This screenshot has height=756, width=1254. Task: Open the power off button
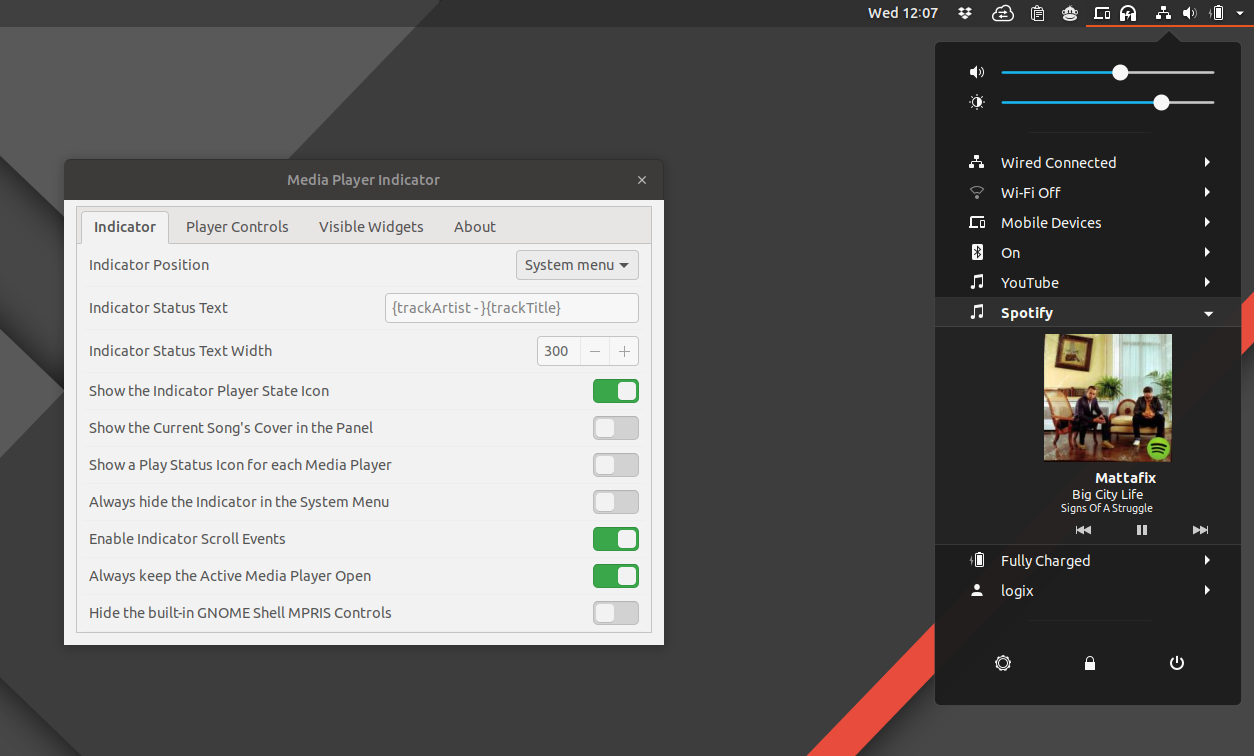pos(1177,663)
